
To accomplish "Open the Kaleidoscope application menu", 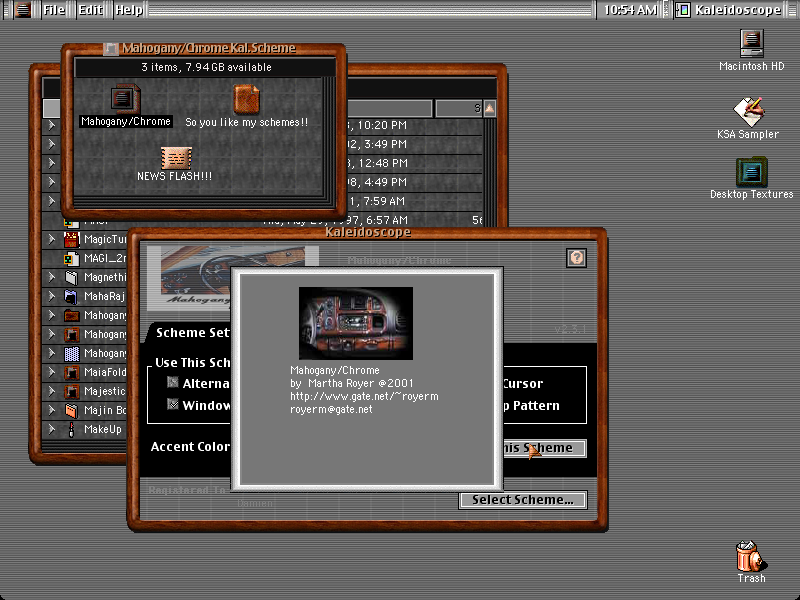I will pos(730,10).
